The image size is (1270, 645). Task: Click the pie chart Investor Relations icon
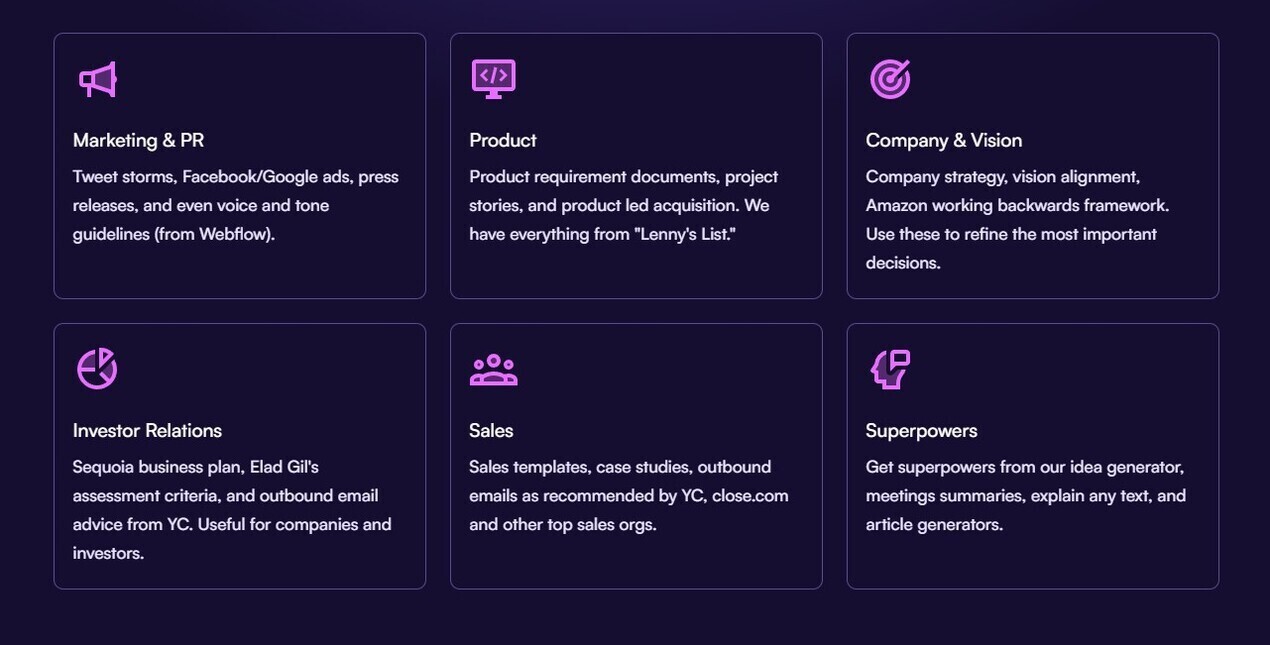point(97,369)
